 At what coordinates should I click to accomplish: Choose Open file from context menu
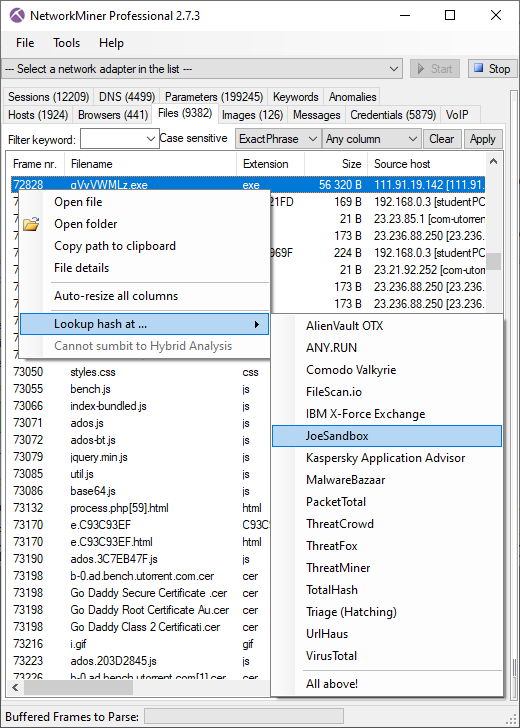pyautogui.click(x=144, y=202)
